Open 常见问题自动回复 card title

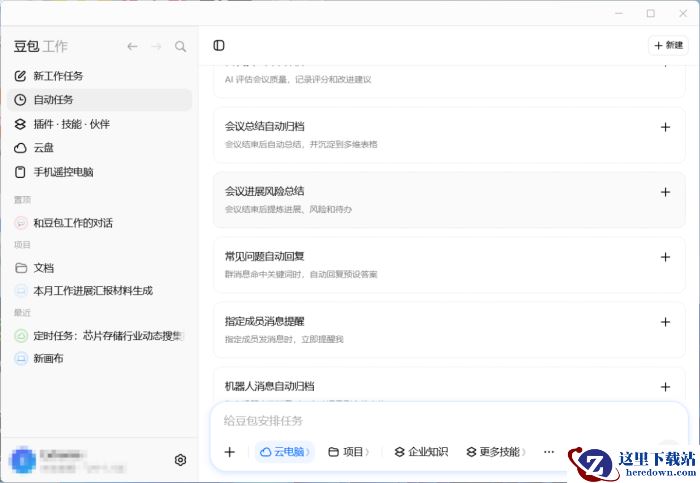point(264,256)
